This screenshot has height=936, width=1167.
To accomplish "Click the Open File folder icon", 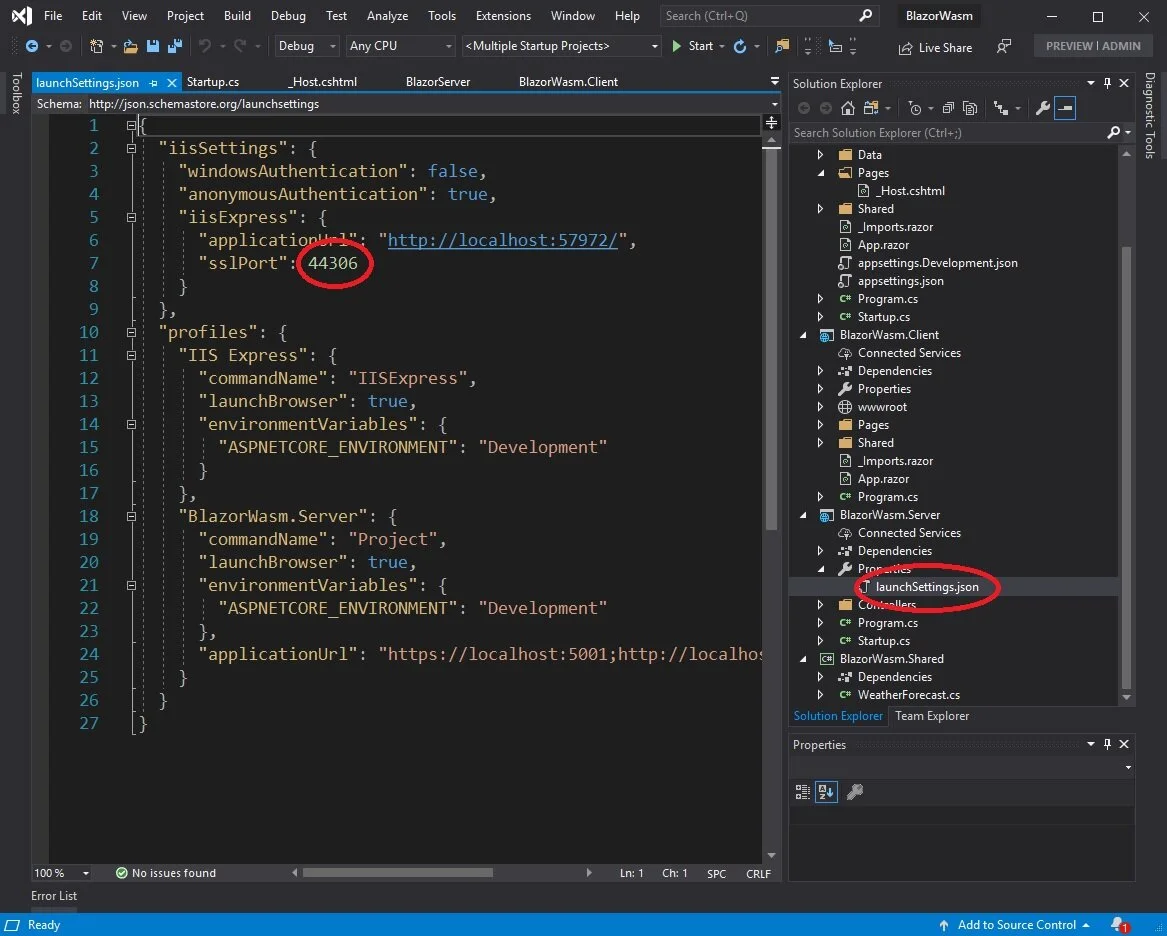I will point(130,46).
